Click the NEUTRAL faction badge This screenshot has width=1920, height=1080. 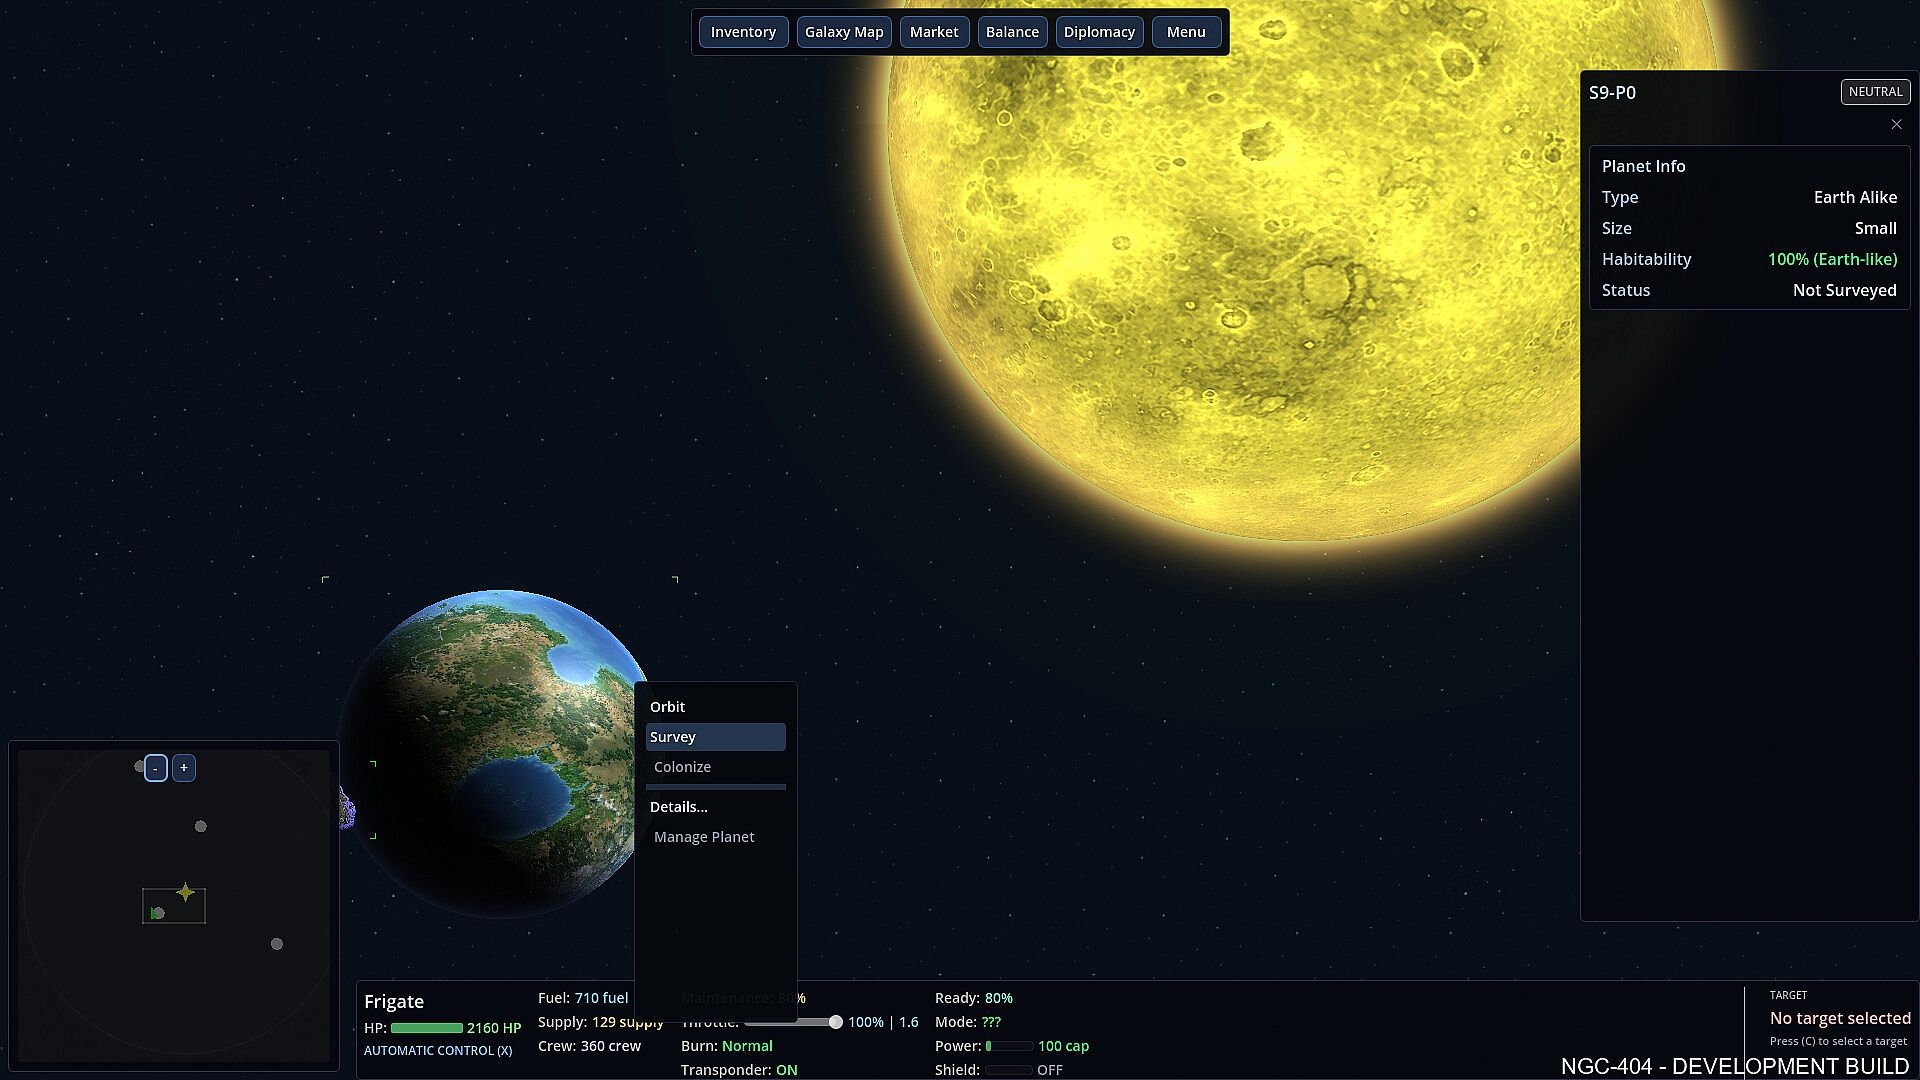tap(1875, 92)
